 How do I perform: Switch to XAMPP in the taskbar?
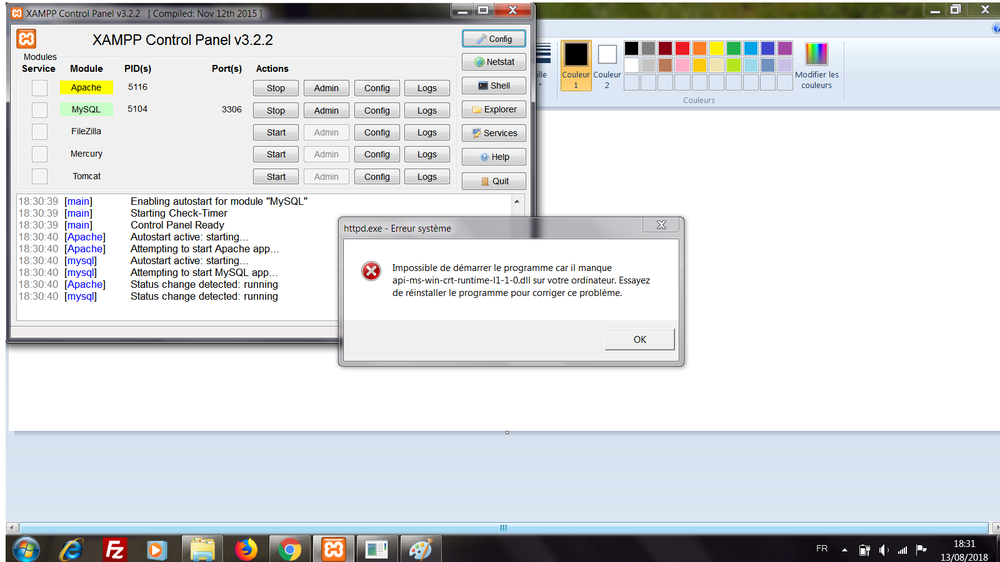coord(333,549)
